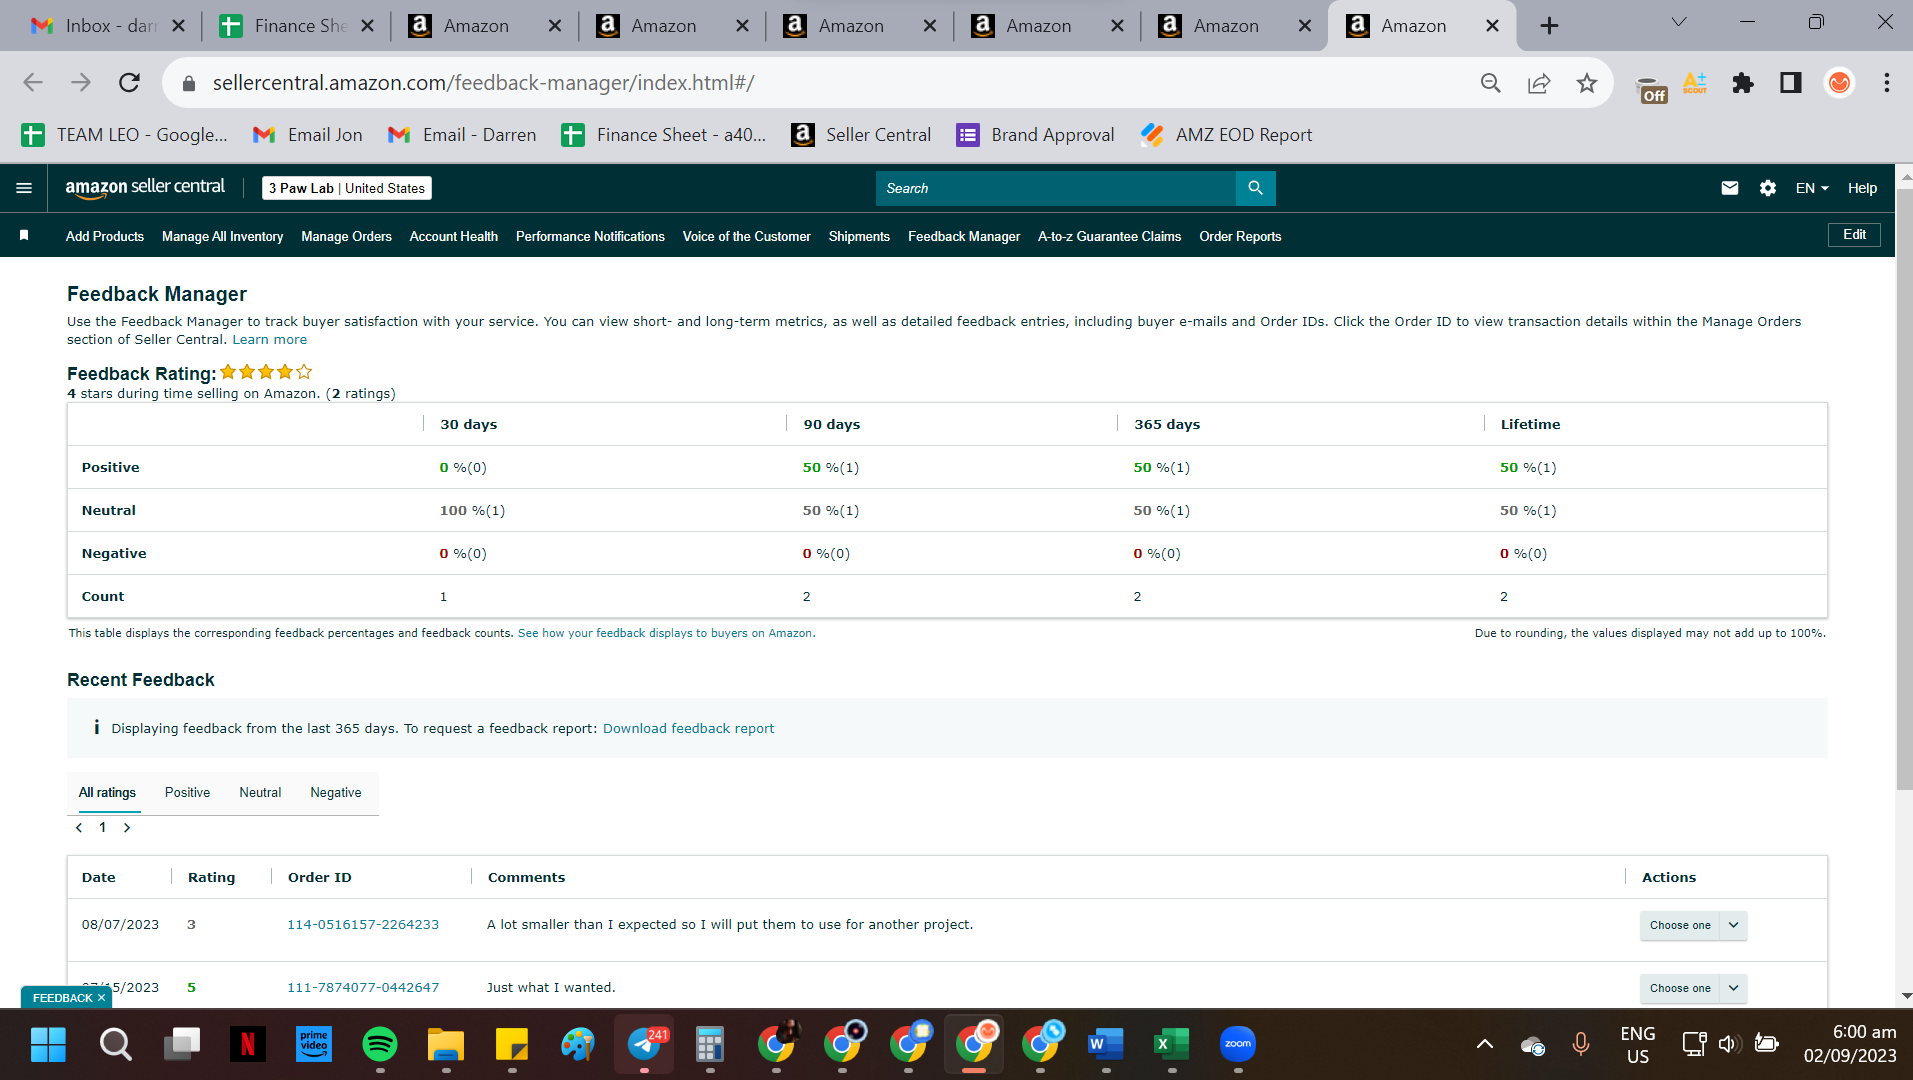Switch to the Negative feedback tab
Image resolution: width=1913 pixels, height=1080 pixels.
pyautogui.click(x=336, y=792)
